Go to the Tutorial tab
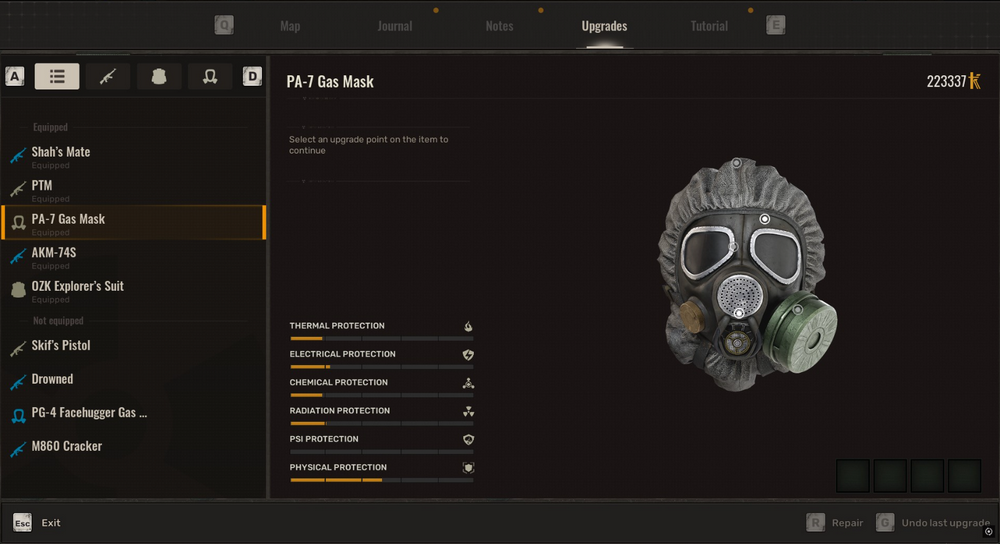The height and width of the screenshot is (544, 1000). tap(709, 26)
